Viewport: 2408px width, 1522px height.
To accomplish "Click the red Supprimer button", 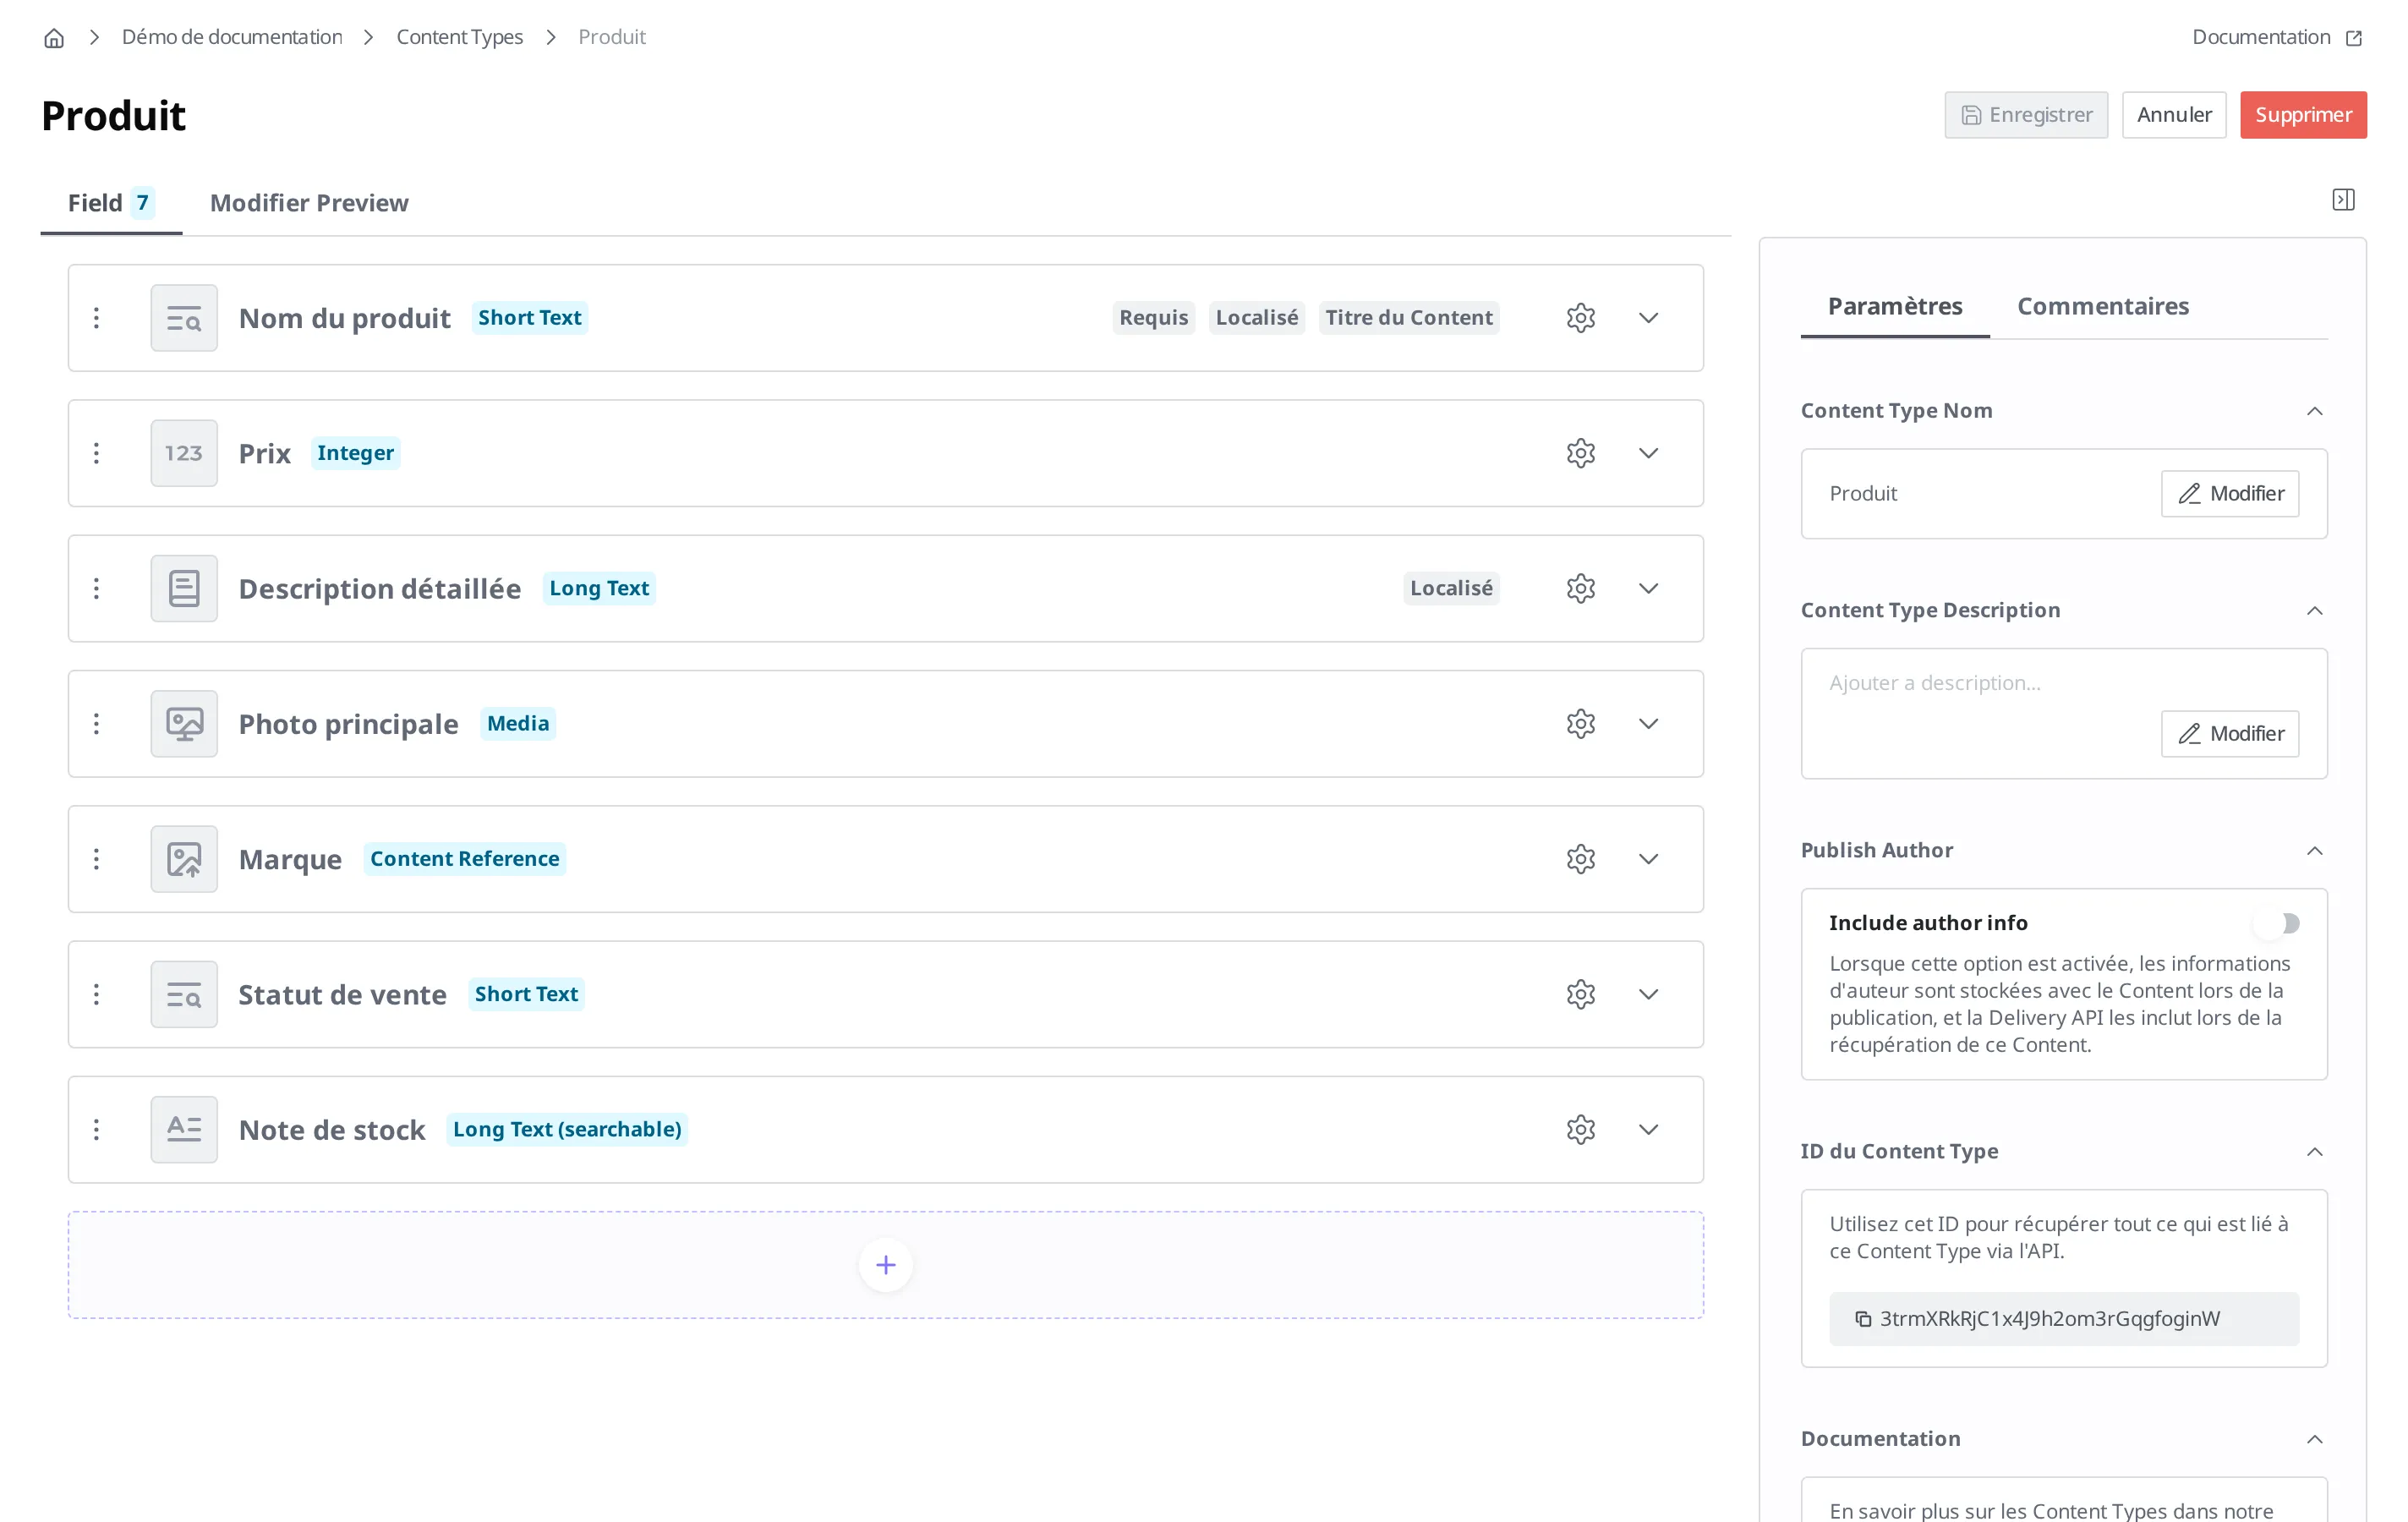I will click(x=2302, y=115).
